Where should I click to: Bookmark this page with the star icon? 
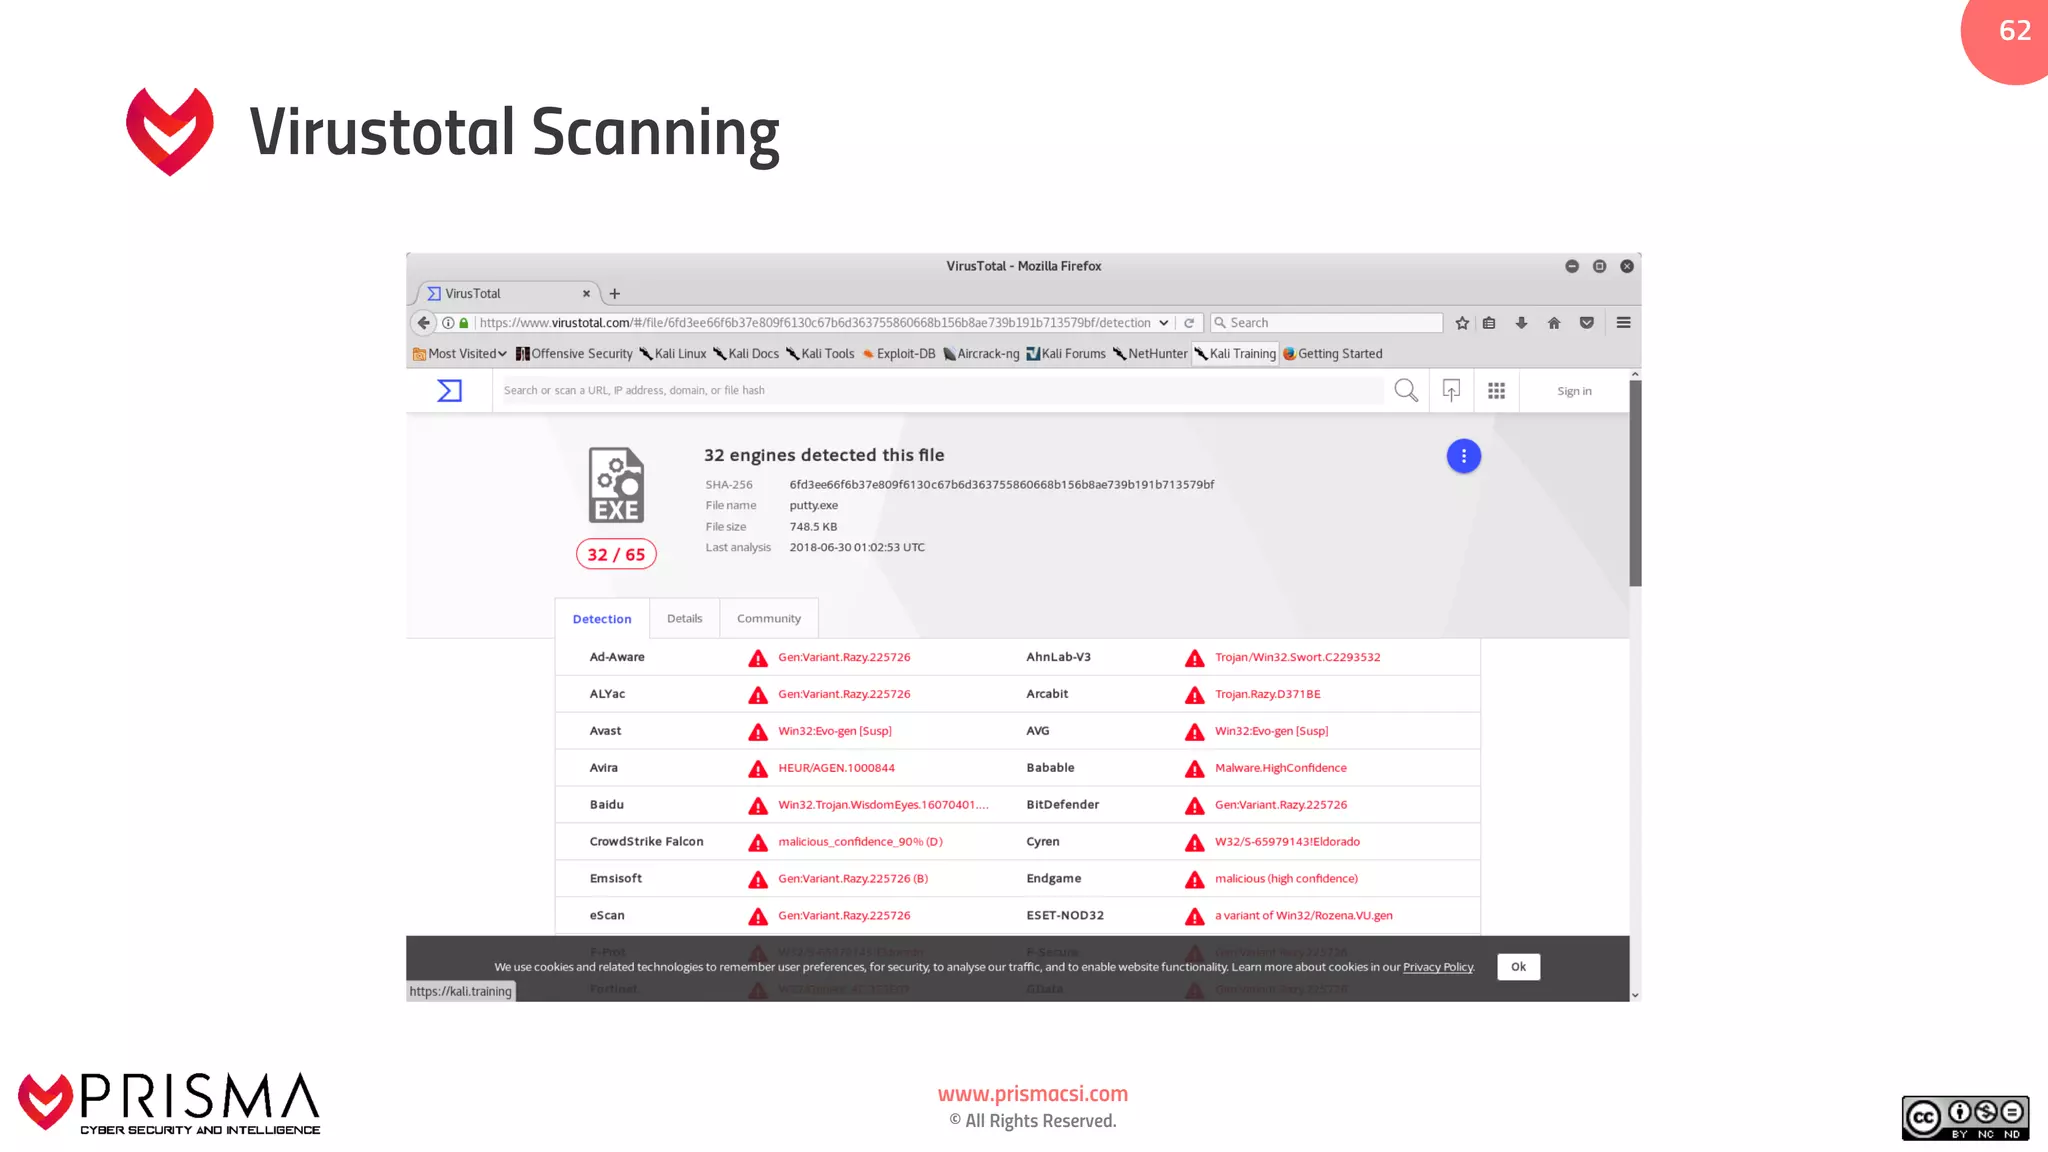tap(1462, 323)
